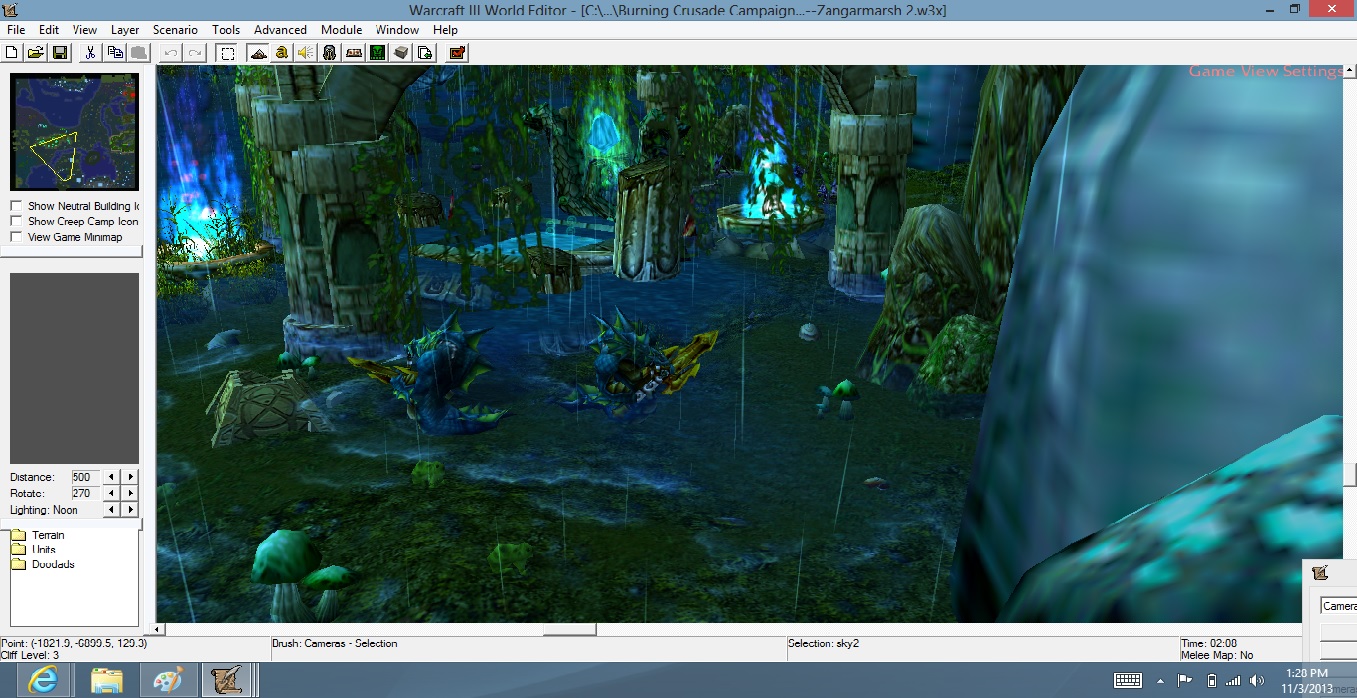Open the touch keyboard tray icon

point(1128,680)
